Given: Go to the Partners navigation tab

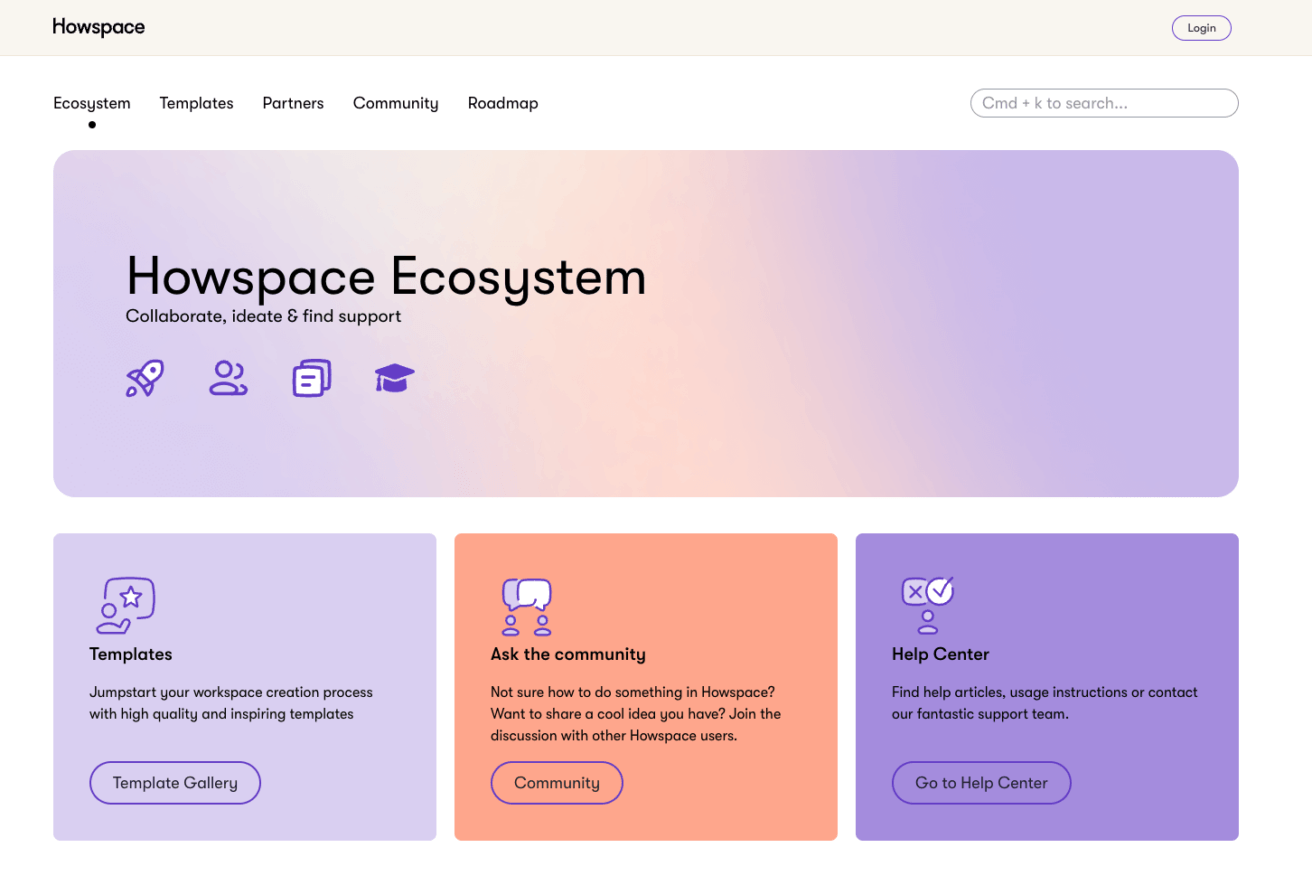Looking at the screenshot, I should tap(293, 103).
